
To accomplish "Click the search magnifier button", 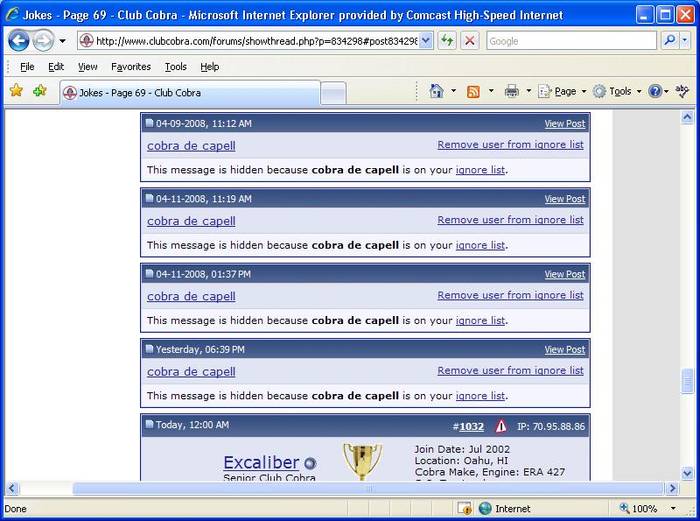I will pyautogui.click(x=670, y=41).
